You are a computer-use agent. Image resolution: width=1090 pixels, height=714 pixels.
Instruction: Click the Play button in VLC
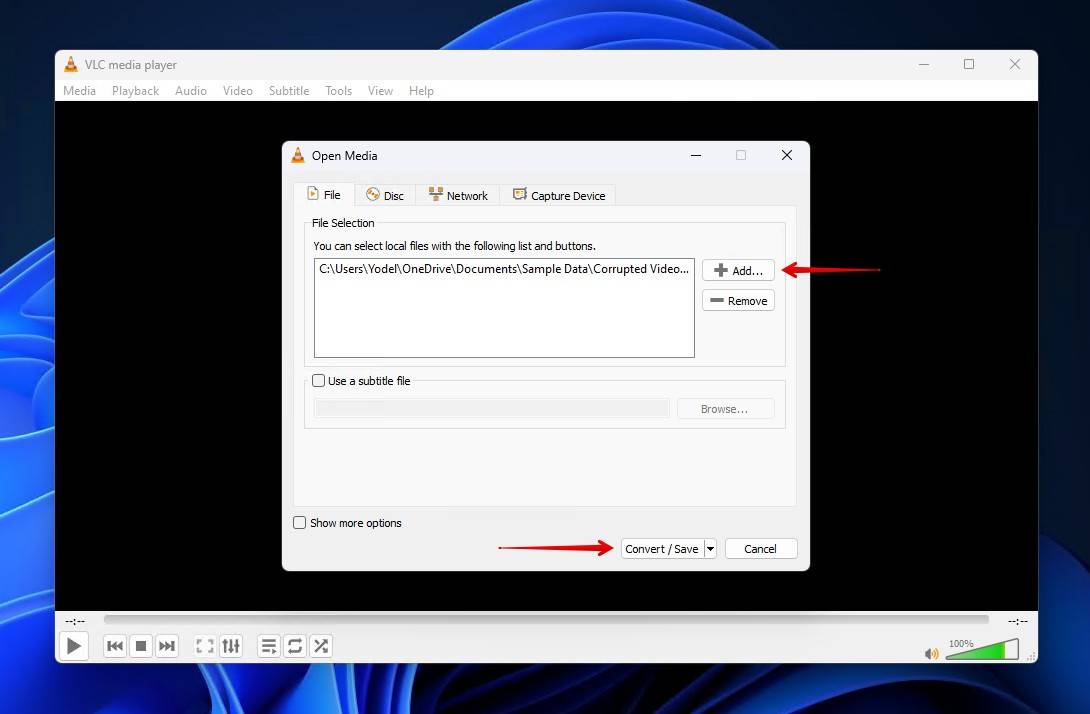tap(73, 646)
